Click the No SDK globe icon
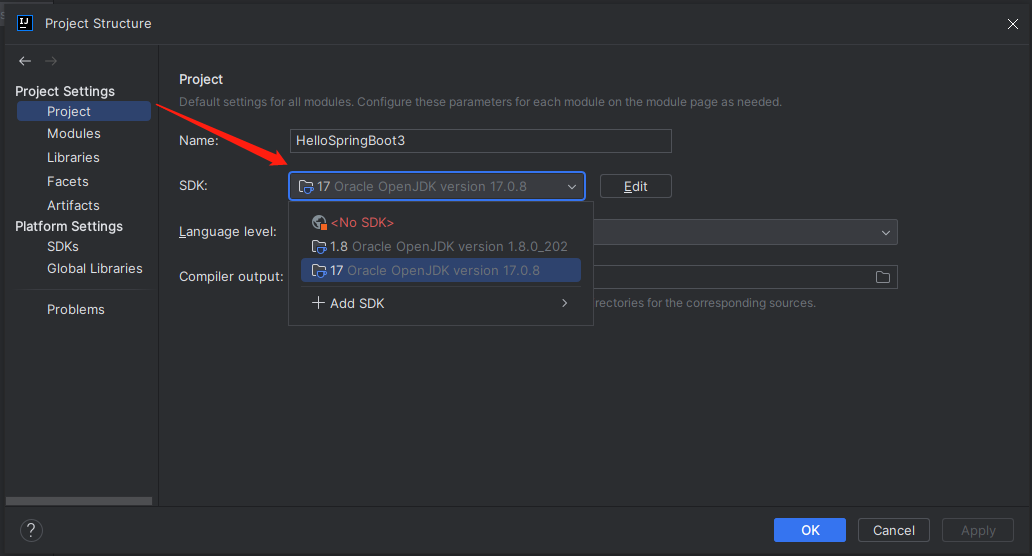The image size is (1032, 556). [319, 222]
